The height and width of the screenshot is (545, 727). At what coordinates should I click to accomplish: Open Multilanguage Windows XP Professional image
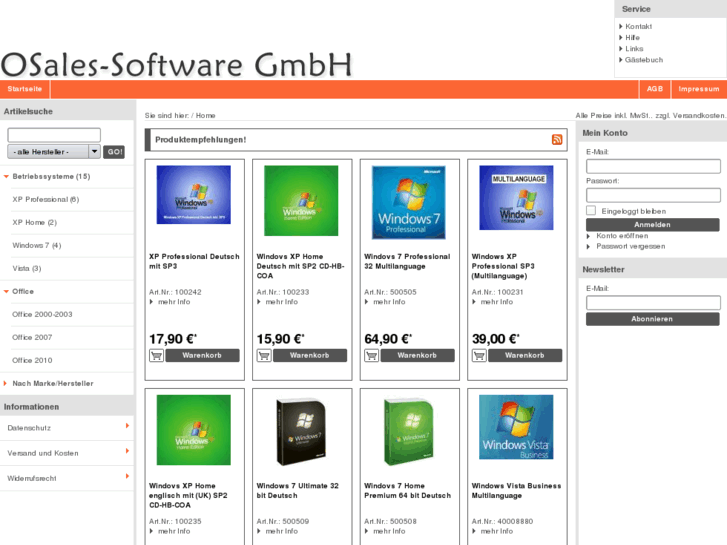tap(517, 198)
